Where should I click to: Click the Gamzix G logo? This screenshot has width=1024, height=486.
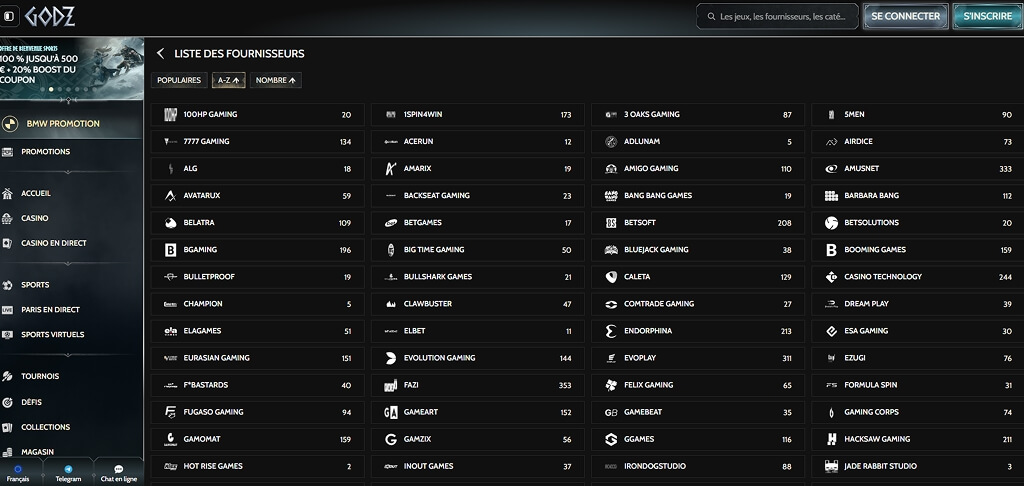coord(391,440)
